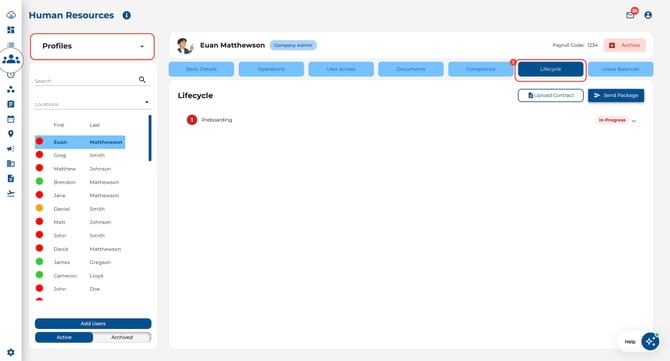The image size is (670, 361).
Task: Click the user account icon top right
Action: click(648, 15)
